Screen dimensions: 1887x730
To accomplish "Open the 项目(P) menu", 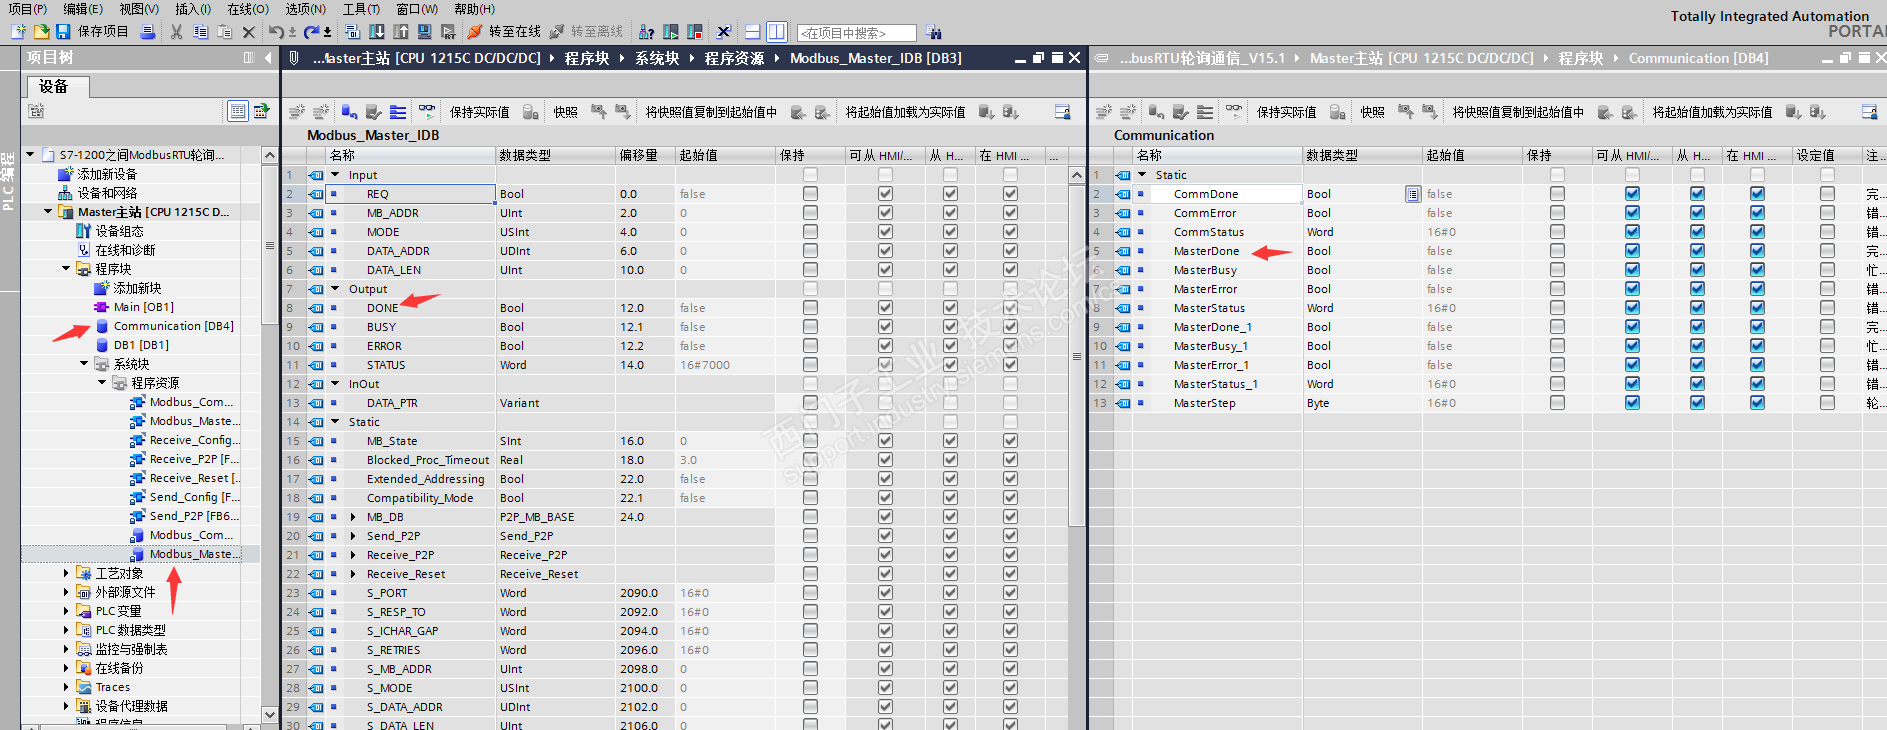I will 27,9.
